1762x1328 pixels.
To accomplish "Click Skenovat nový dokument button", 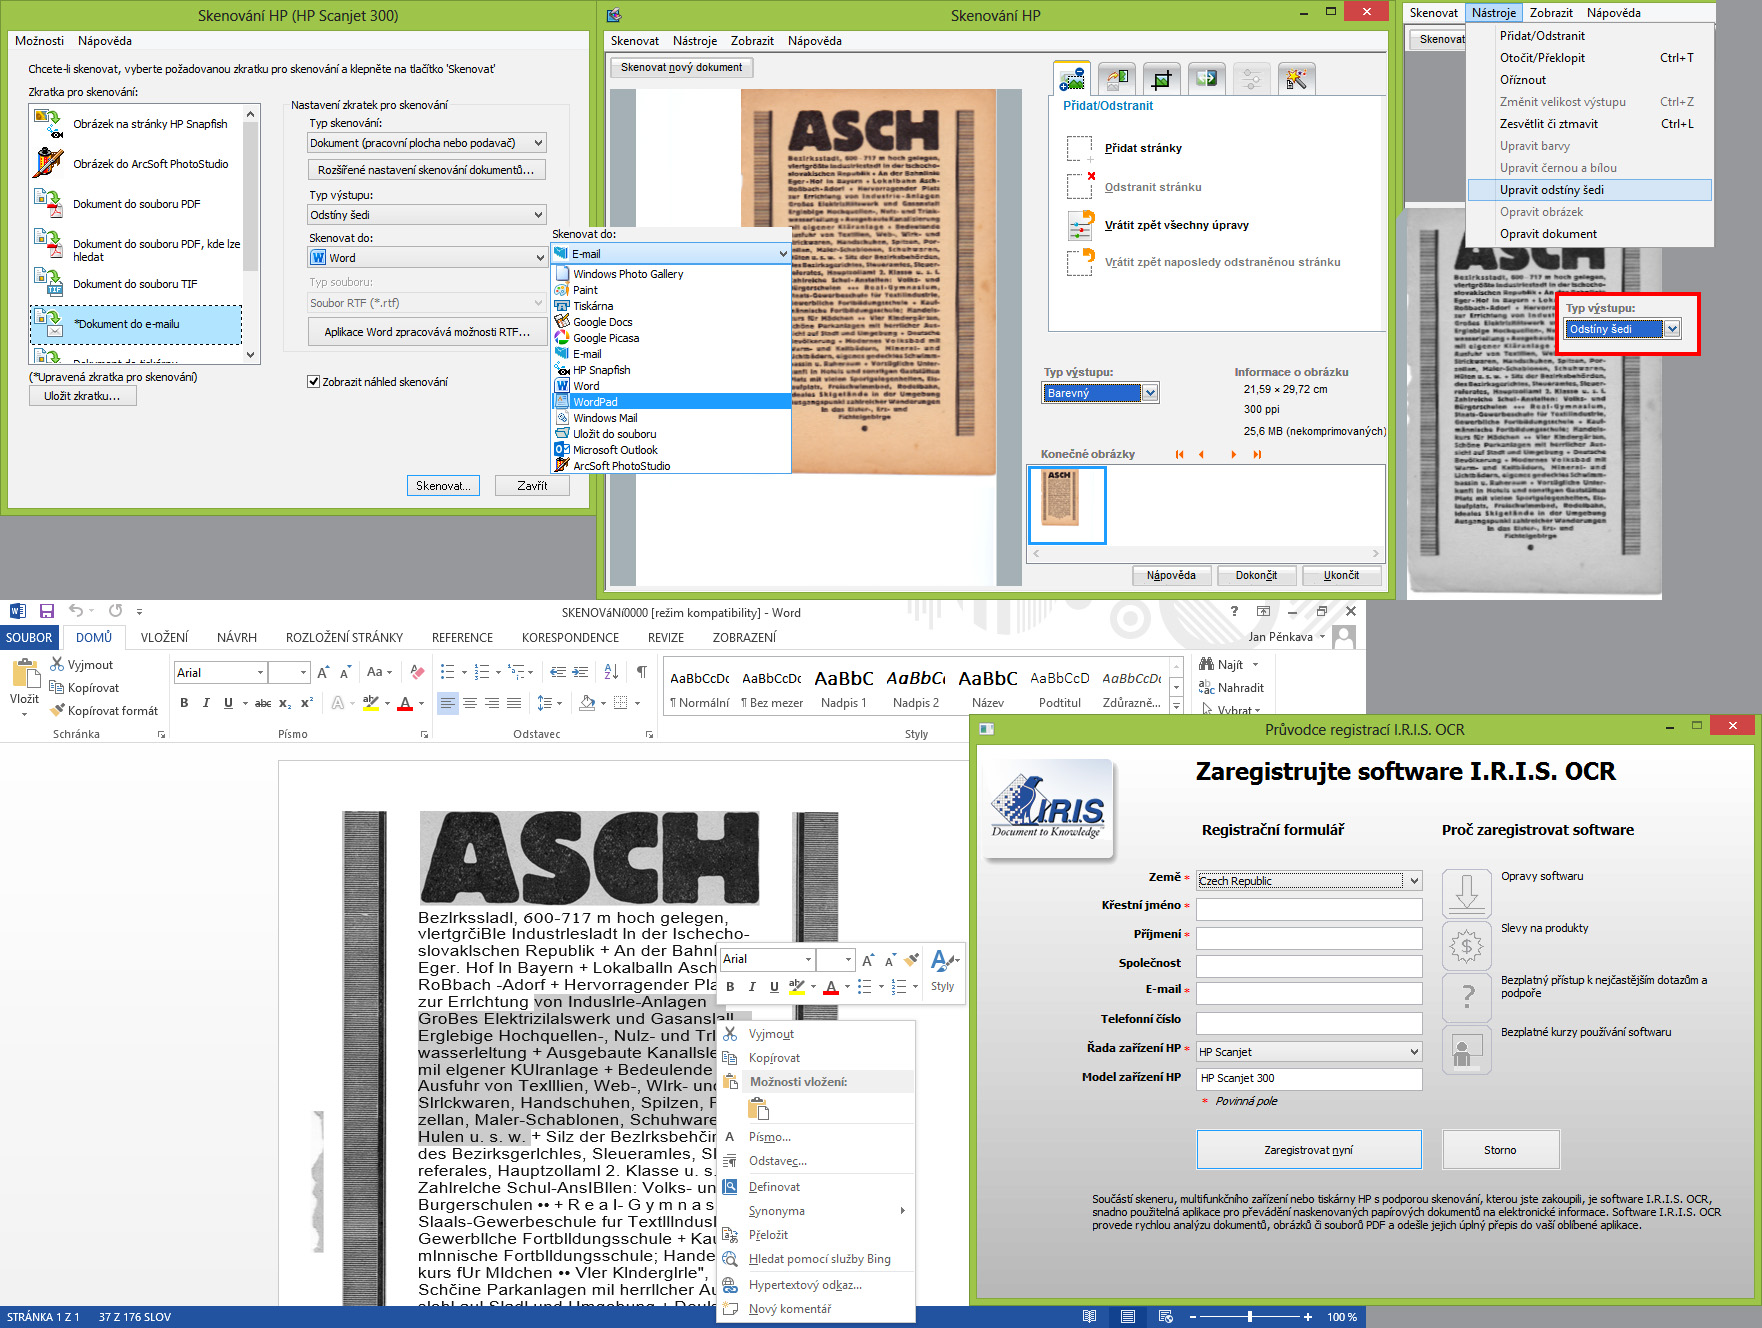I will (x=681, y=68).
